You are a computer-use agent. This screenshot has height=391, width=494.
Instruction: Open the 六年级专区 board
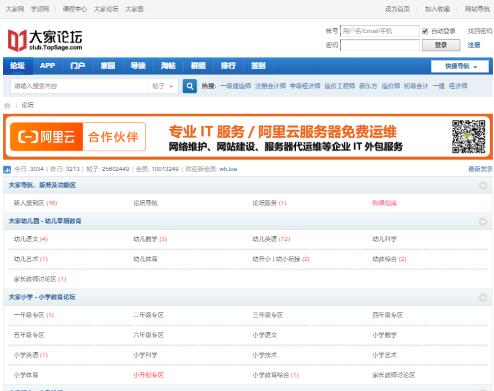[149, 335]
